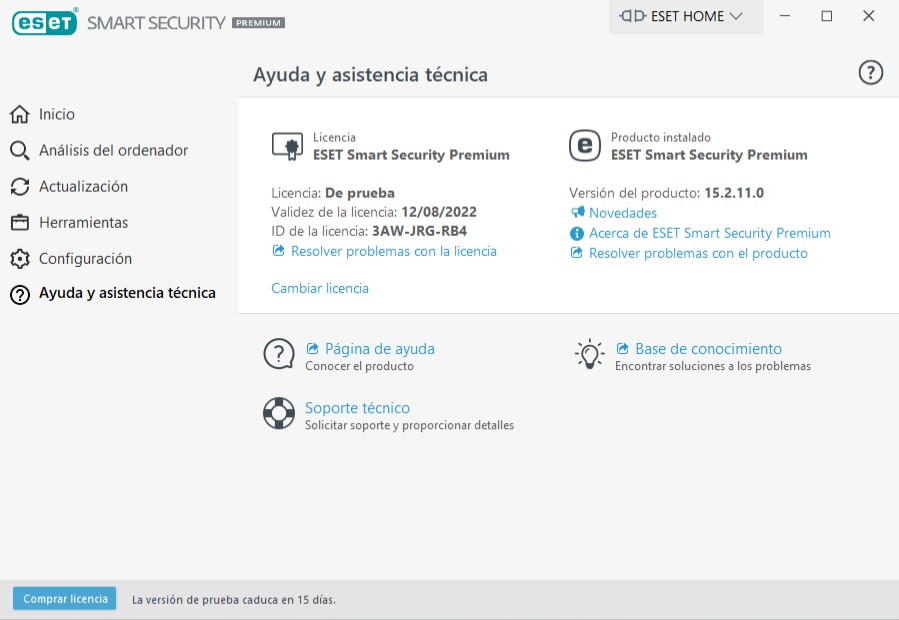Click the house icon next to Inicio
899x620 pixels.
coord(19,114)
